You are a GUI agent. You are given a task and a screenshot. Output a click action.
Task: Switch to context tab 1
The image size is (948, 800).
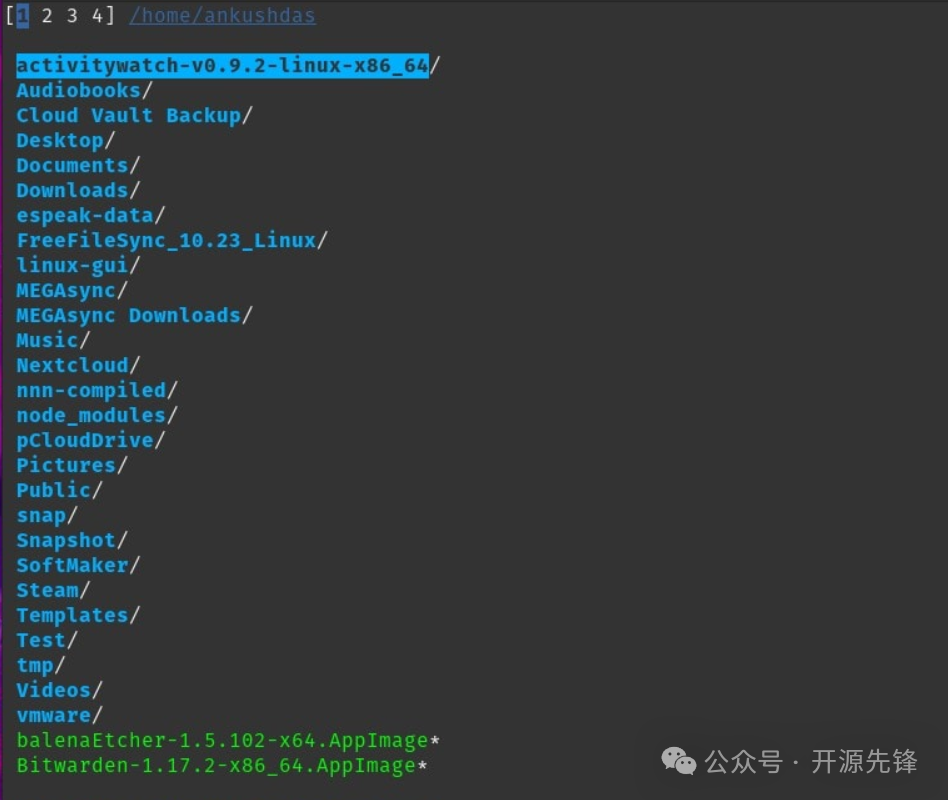point(22,16)
